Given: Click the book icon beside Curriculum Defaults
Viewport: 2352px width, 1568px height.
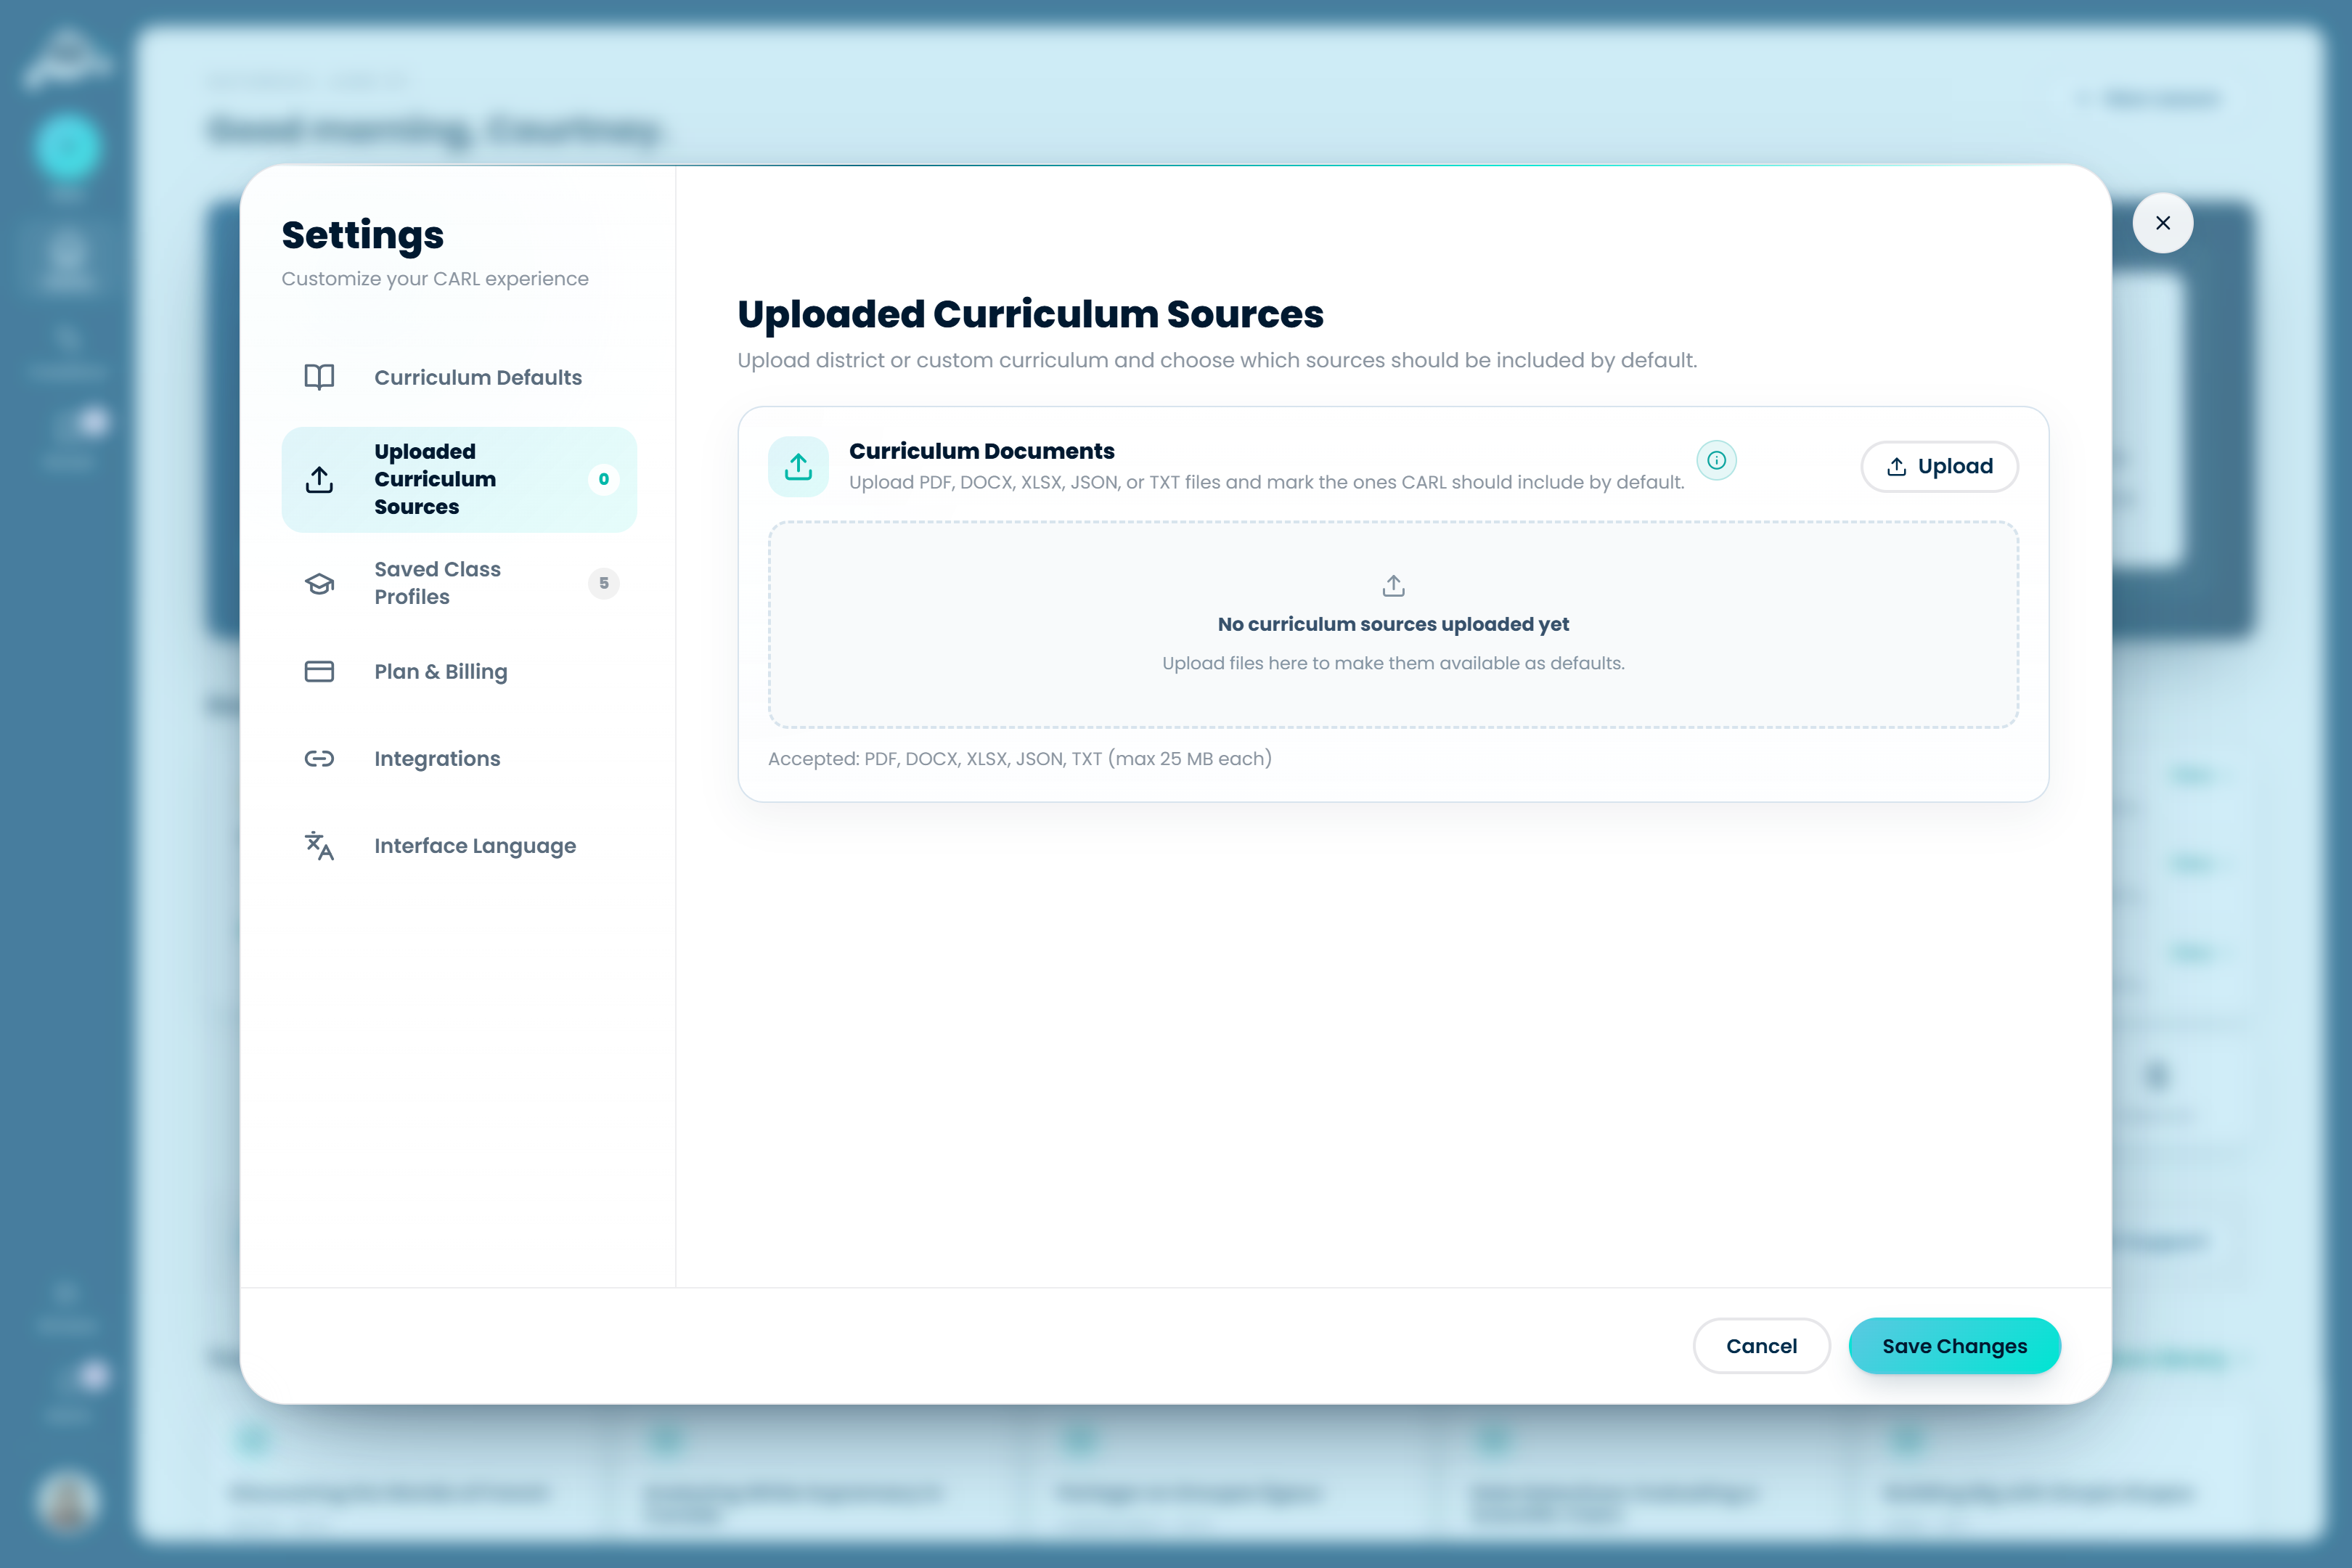Looking at the screenshot, I should (x=319, y=377).
